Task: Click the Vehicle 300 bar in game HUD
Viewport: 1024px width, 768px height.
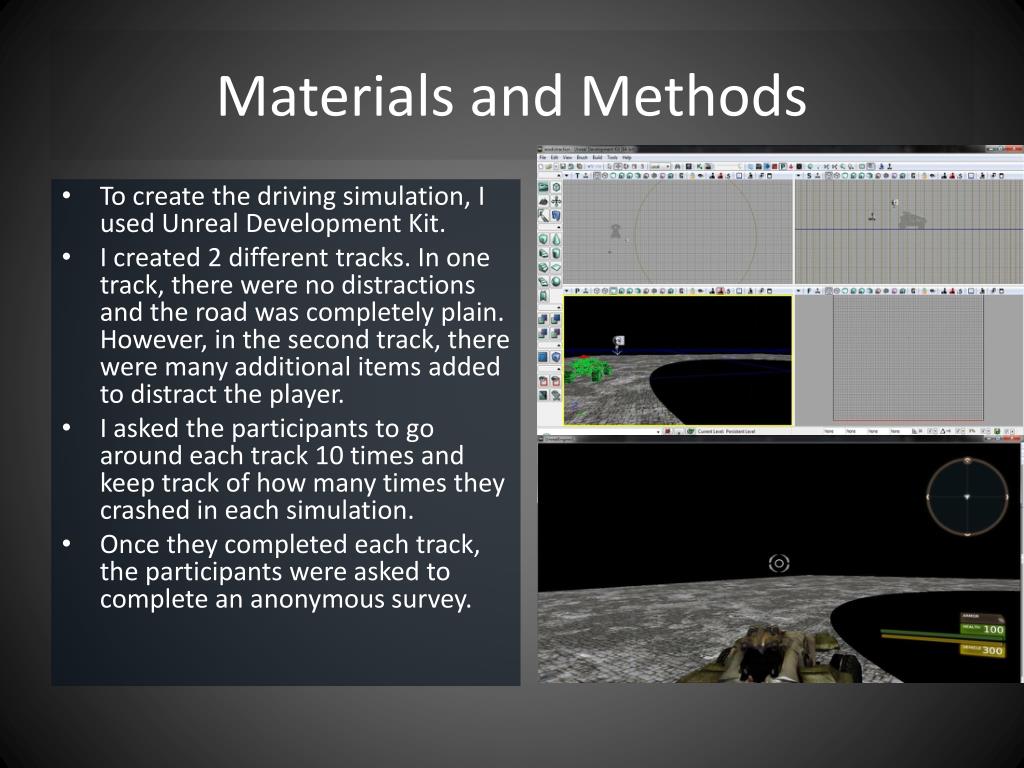Action: coord(982,650)
